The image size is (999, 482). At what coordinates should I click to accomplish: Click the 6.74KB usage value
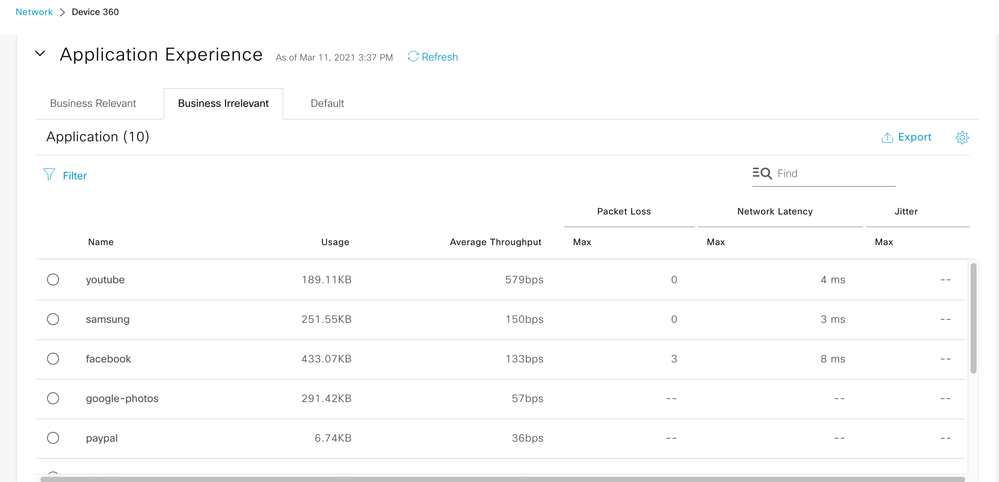(x=333, y=438)
